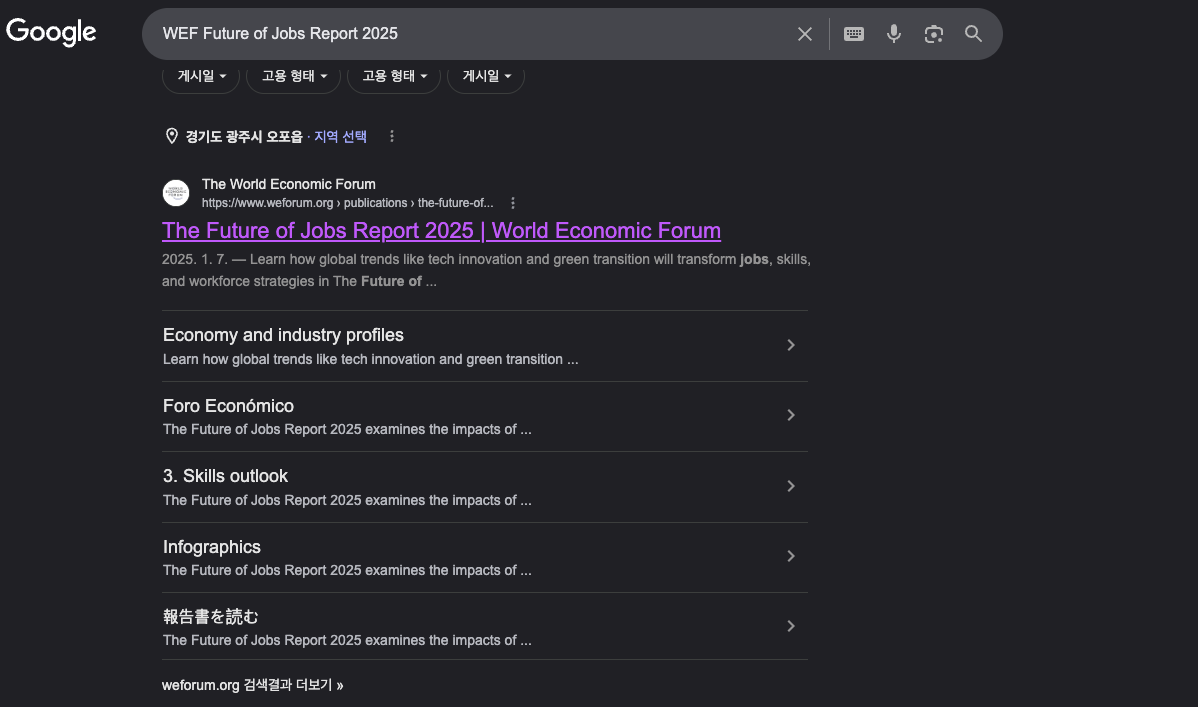Click the World Economic Forum favicon

coord(176,193)
